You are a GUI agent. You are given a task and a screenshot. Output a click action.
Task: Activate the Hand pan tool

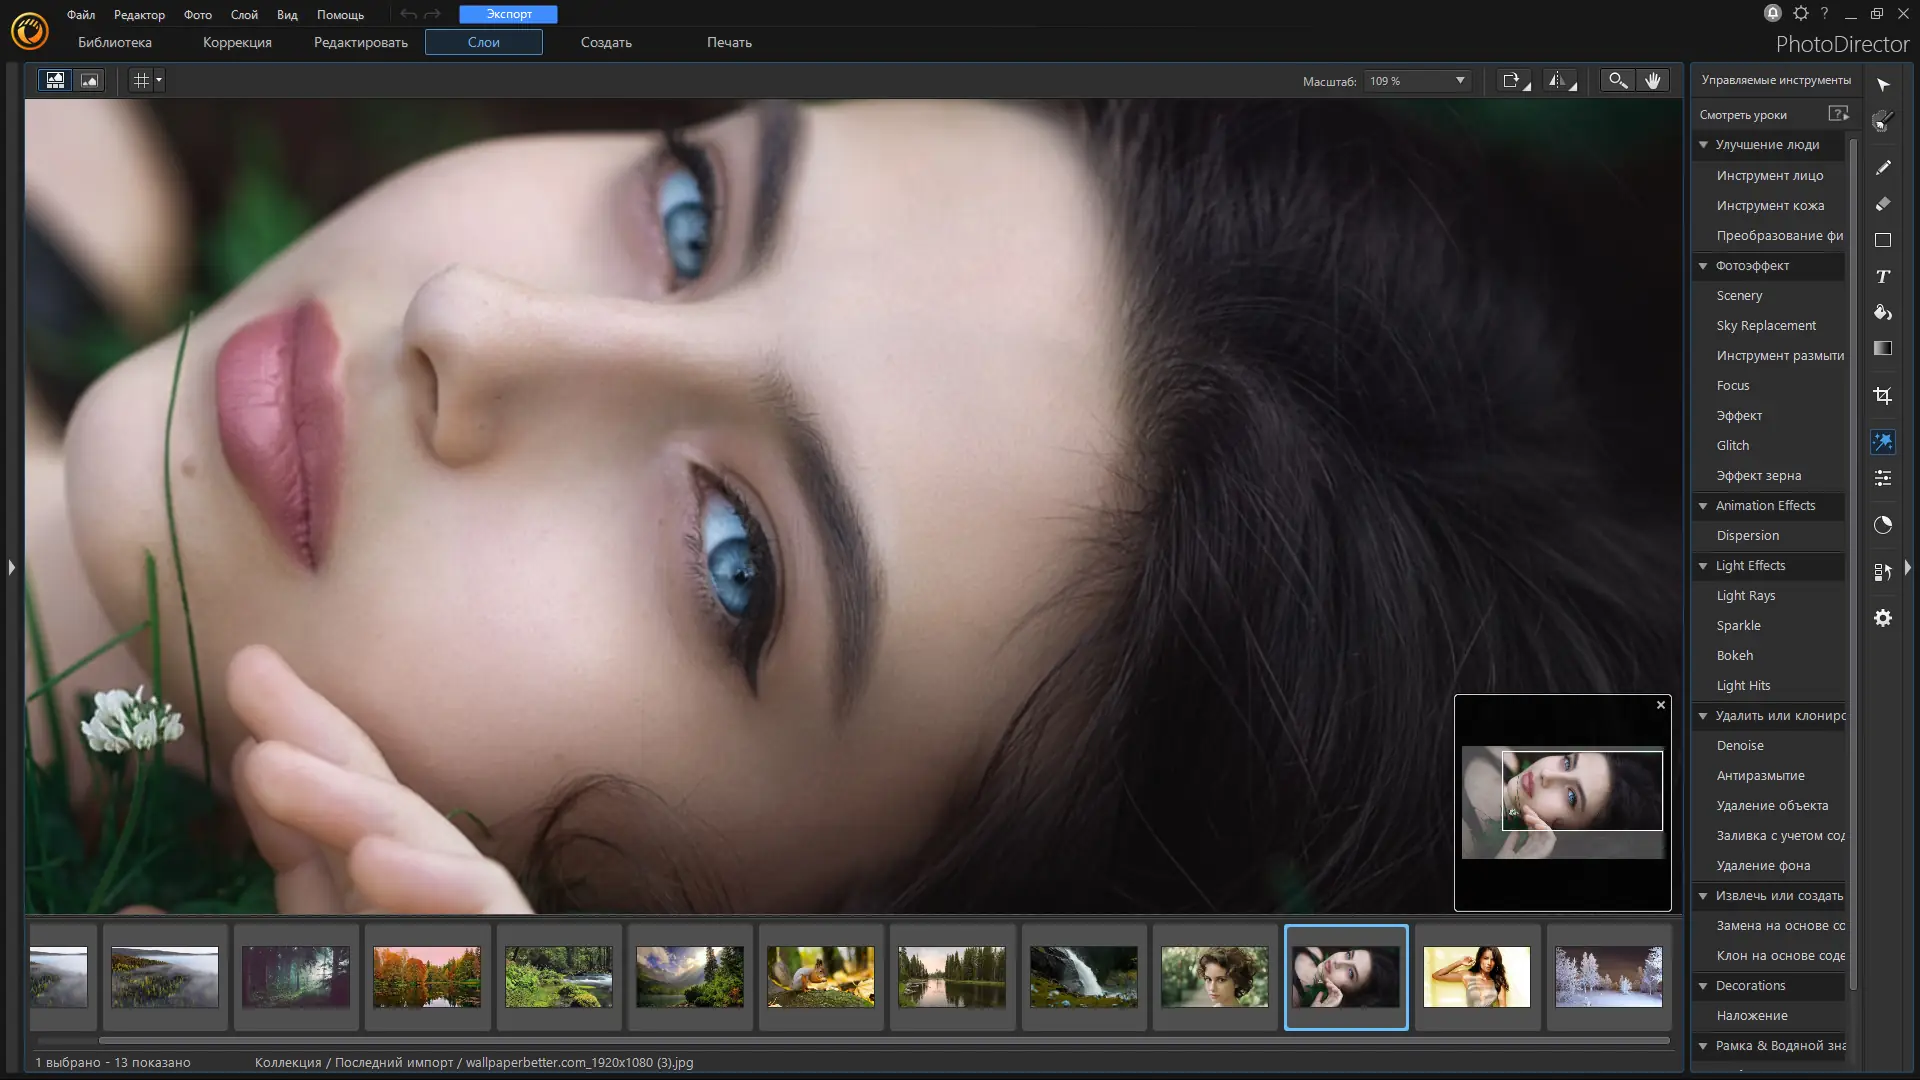[1653, 81]
